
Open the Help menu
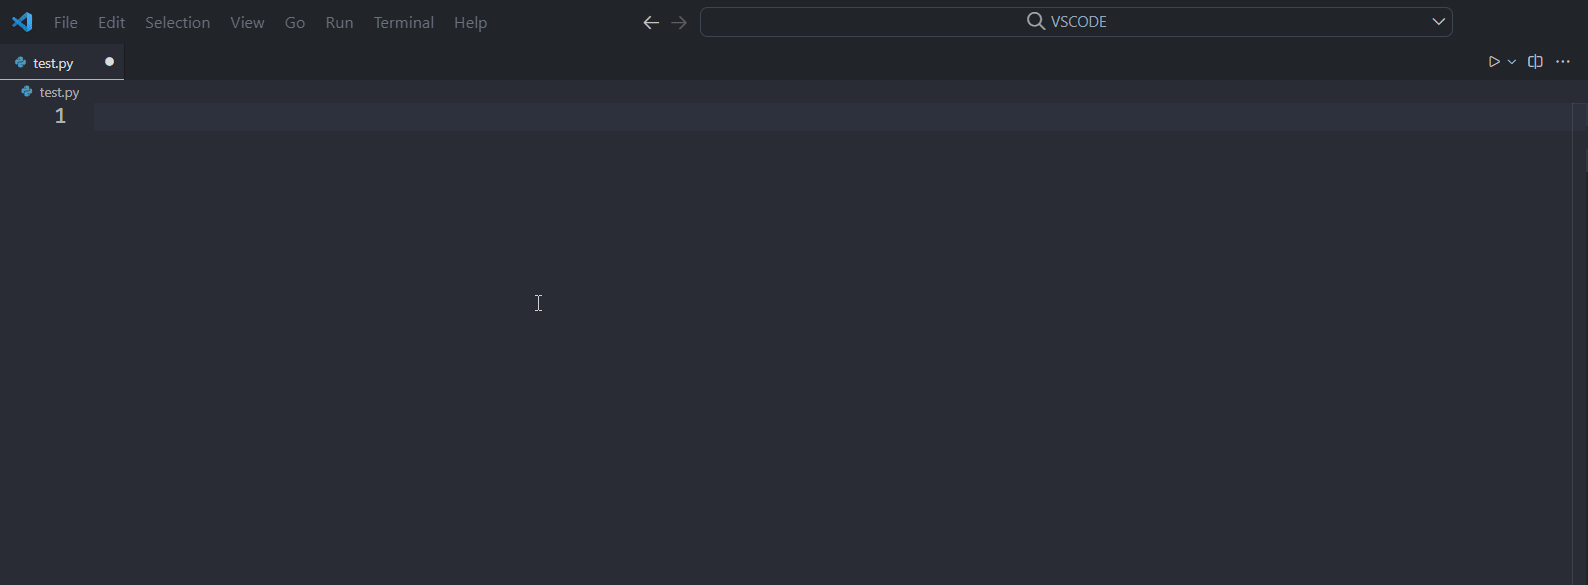tap(470, 22)
